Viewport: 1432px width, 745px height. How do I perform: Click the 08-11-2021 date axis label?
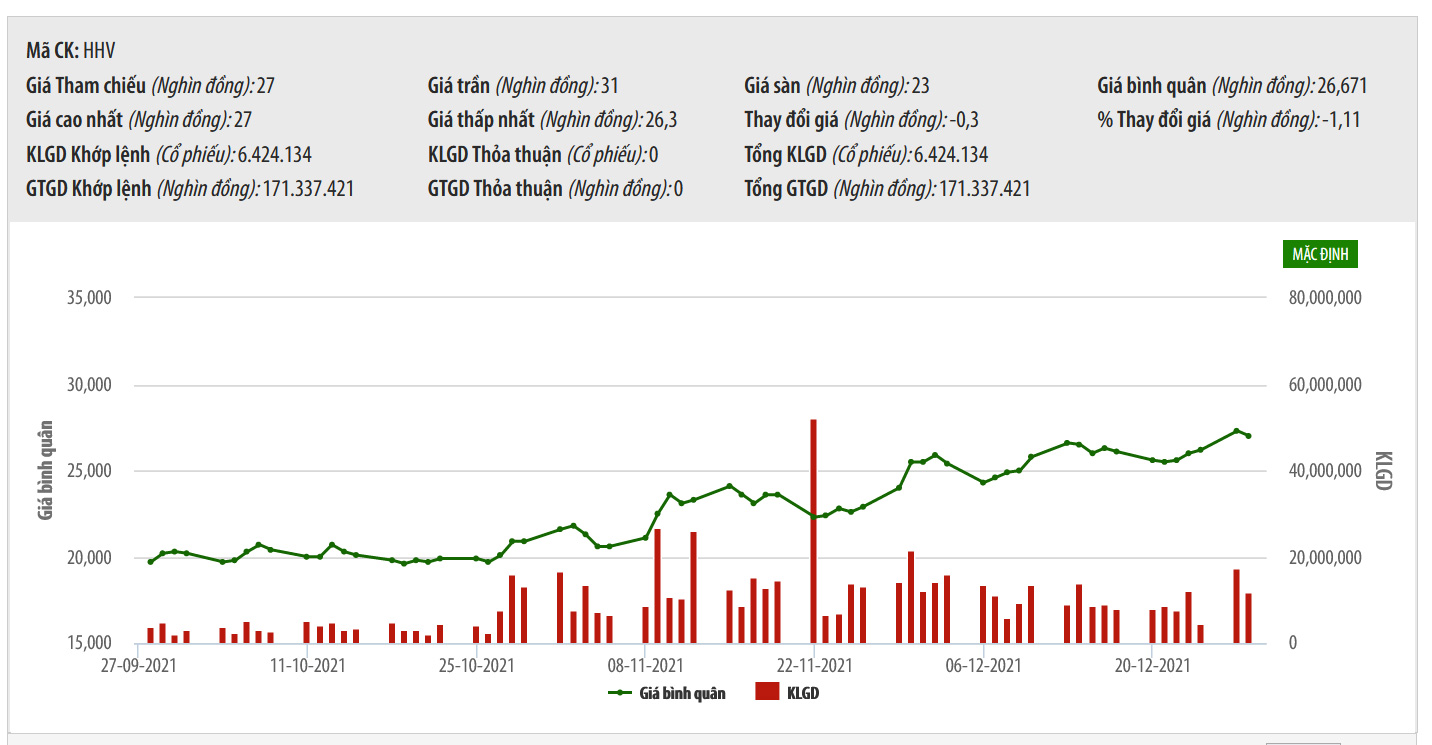645,664
